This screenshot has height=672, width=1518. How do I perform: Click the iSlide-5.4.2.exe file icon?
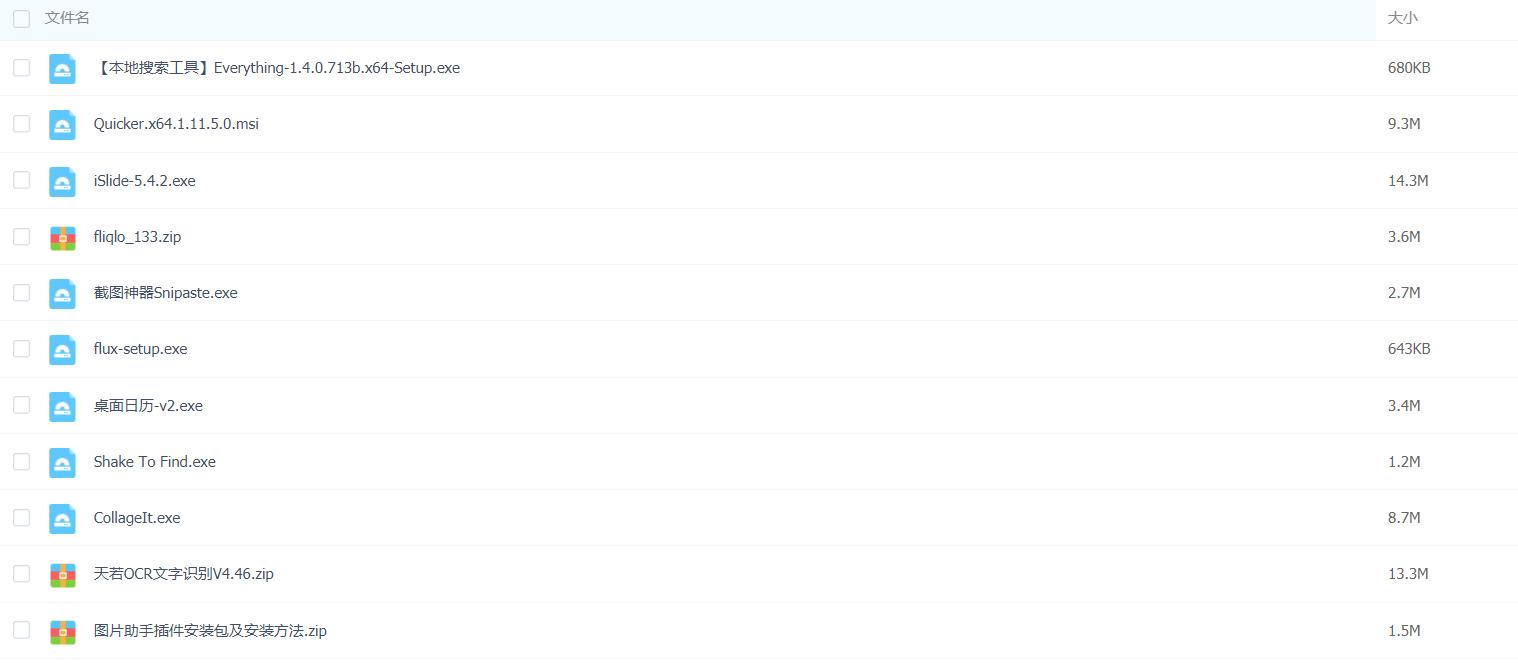[x=62, y=181]
